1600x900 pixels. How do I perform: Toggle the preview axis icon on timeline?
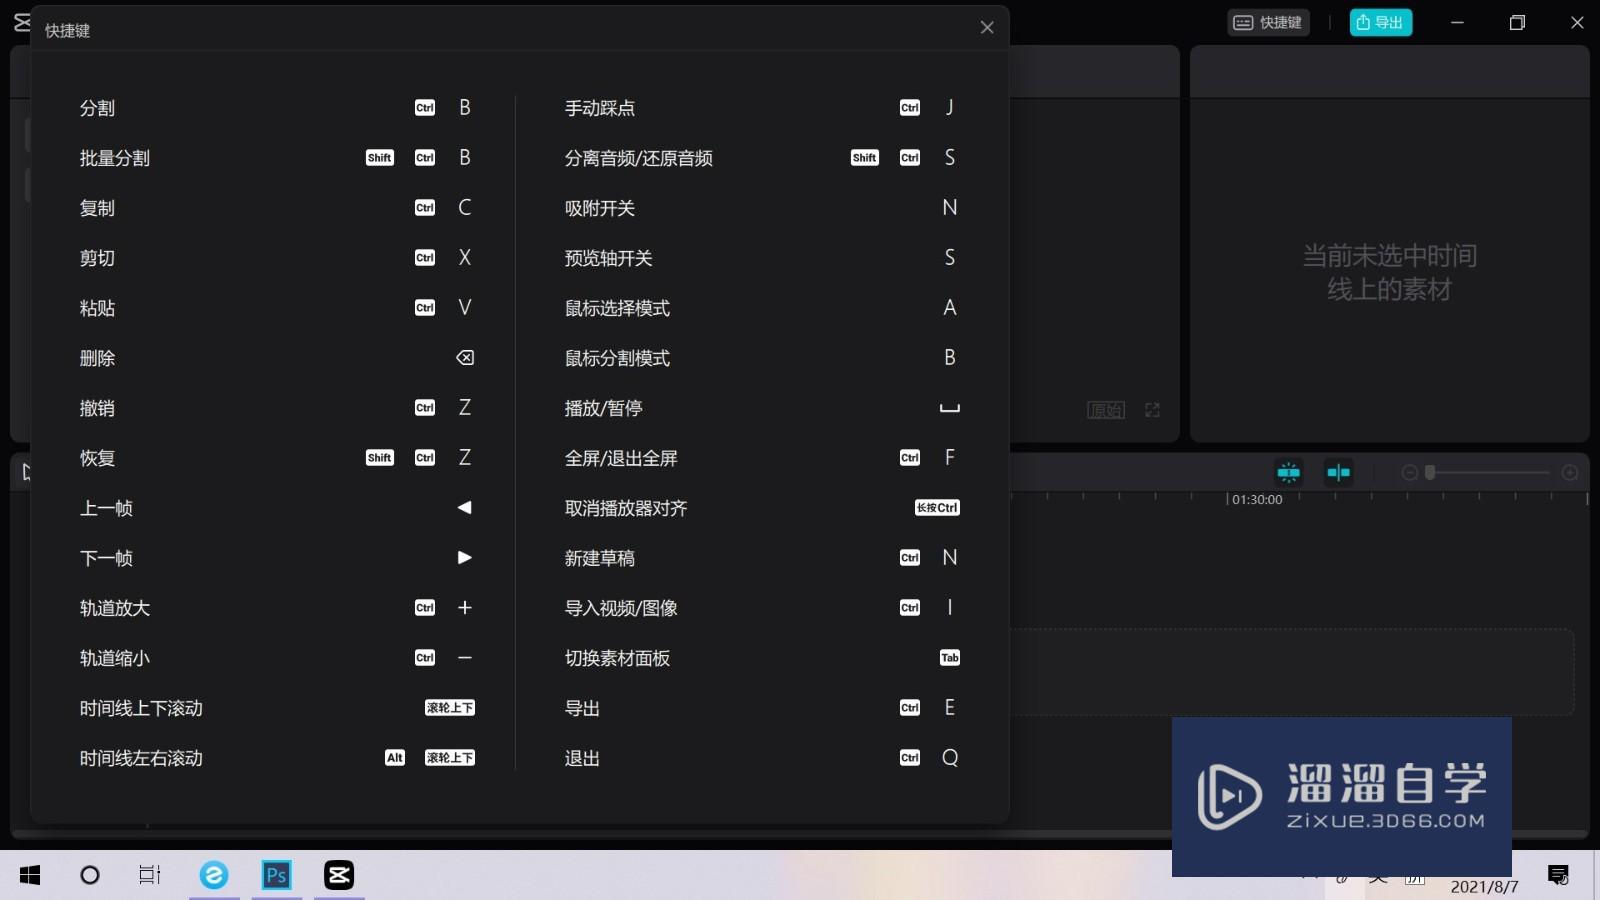point(1338,472)
